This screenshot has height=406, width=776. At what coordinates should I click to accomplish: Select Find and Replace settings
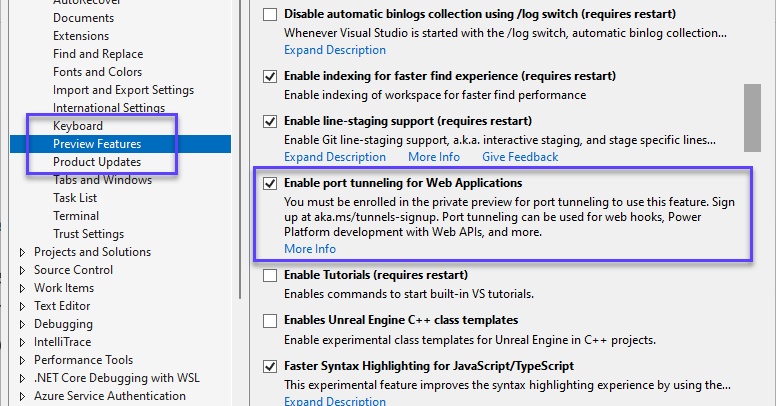click(98, 54)
